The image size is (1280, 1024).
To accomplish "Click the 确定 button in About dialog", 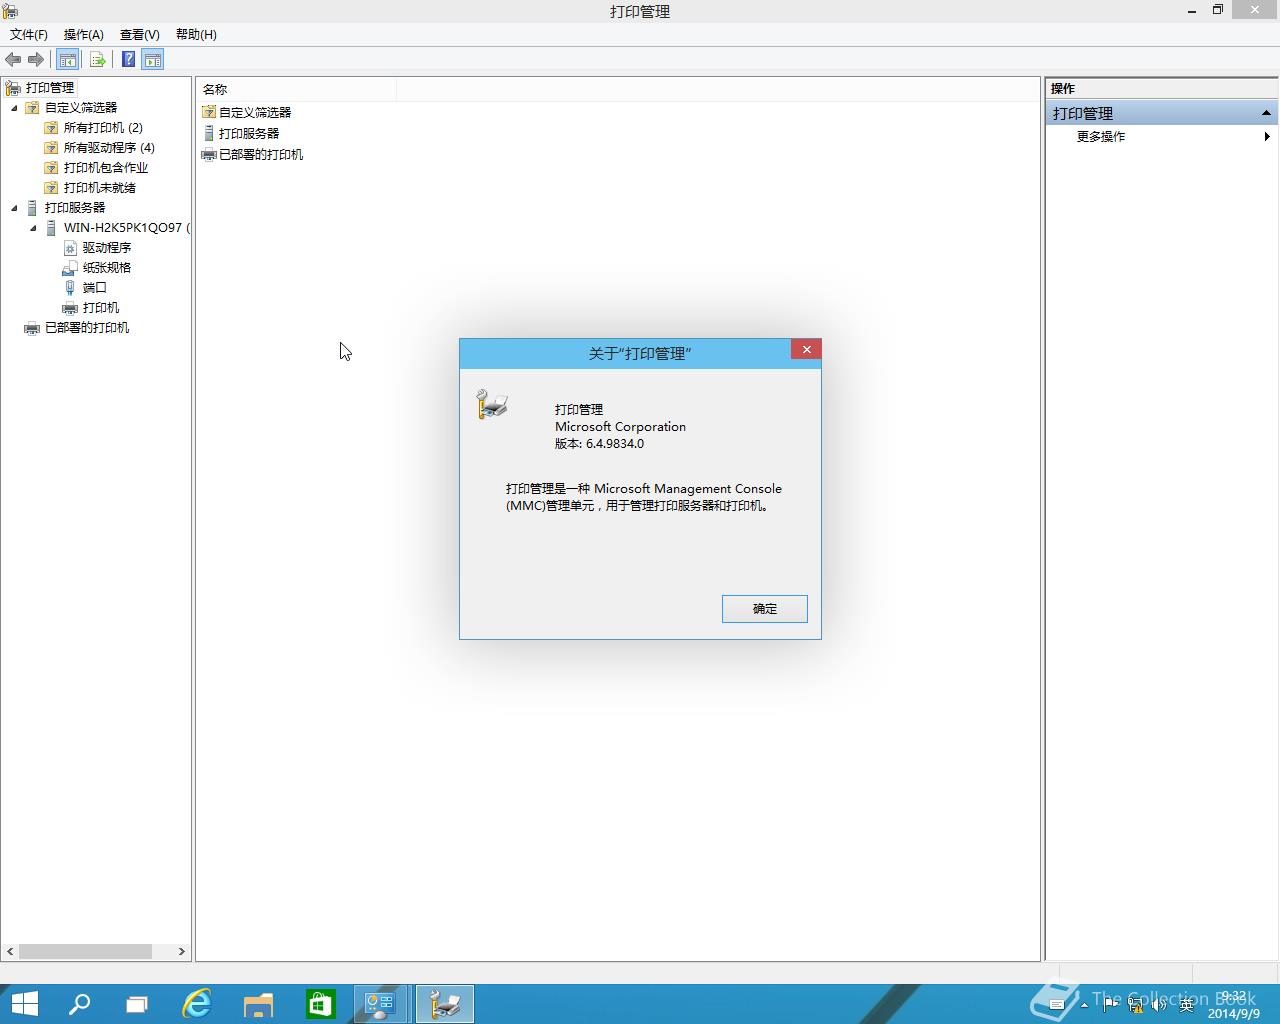I will click(765, 609).
